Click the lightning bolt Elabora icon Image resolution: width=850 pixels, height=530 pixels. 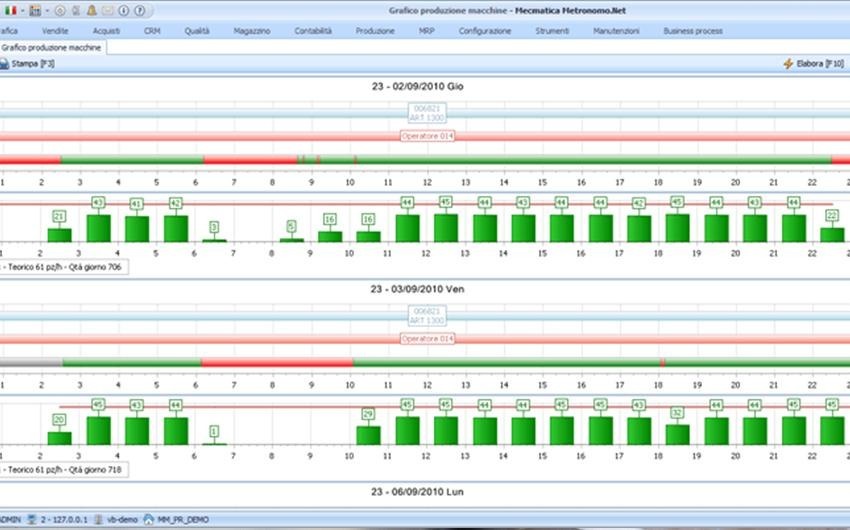point(788,63)
